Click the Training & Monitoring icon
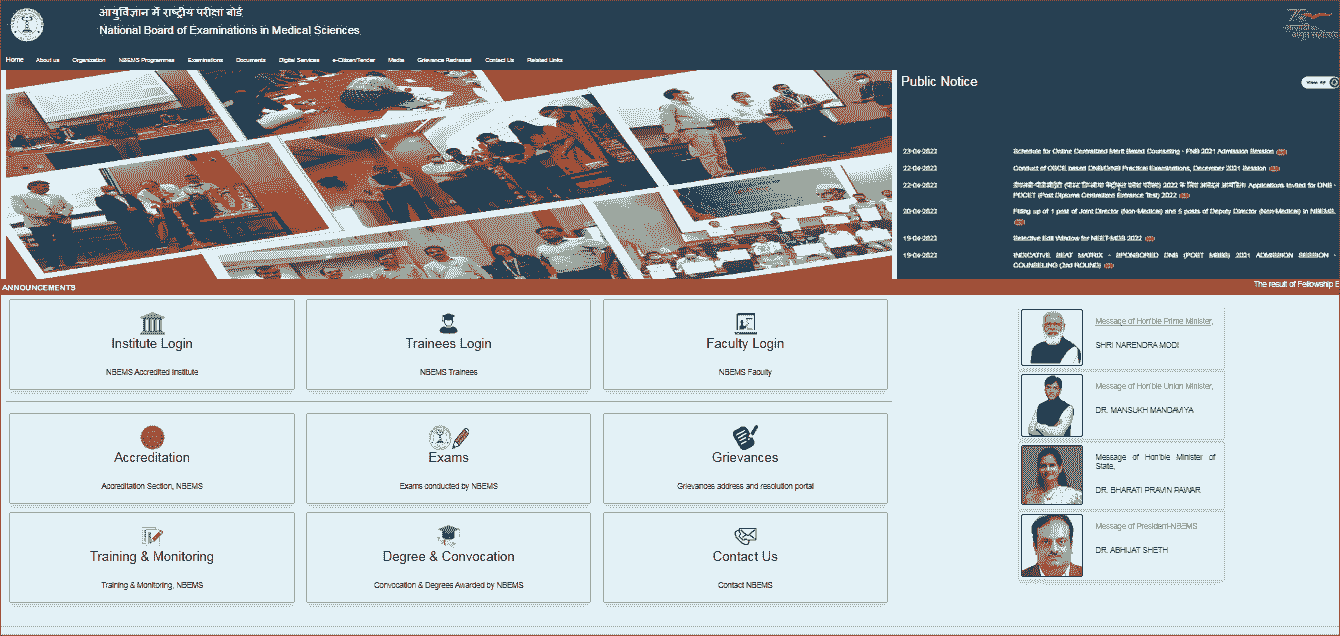 pos(152,536)
